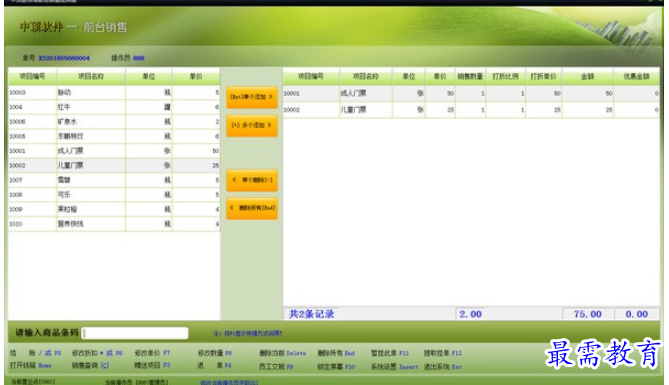Click the 结账 F5 checkout shortcut
This screenshot has height=385, width=669.
pos(36,353)
